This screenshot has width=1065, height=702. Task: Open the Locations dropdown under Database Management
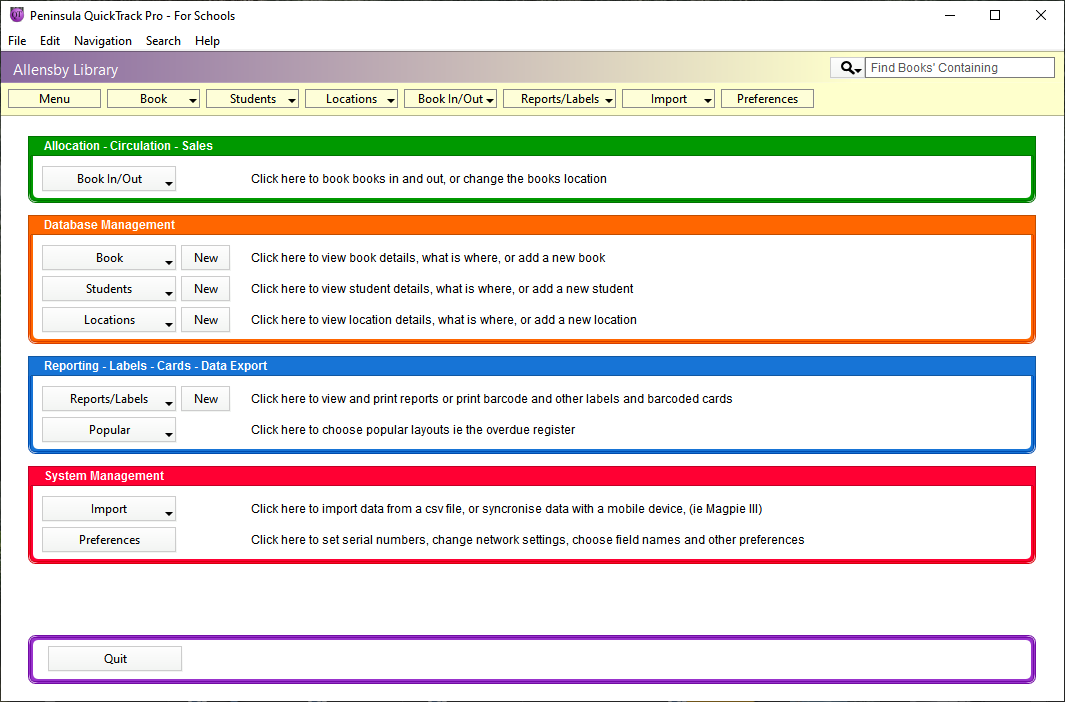(x=109, y=320)
